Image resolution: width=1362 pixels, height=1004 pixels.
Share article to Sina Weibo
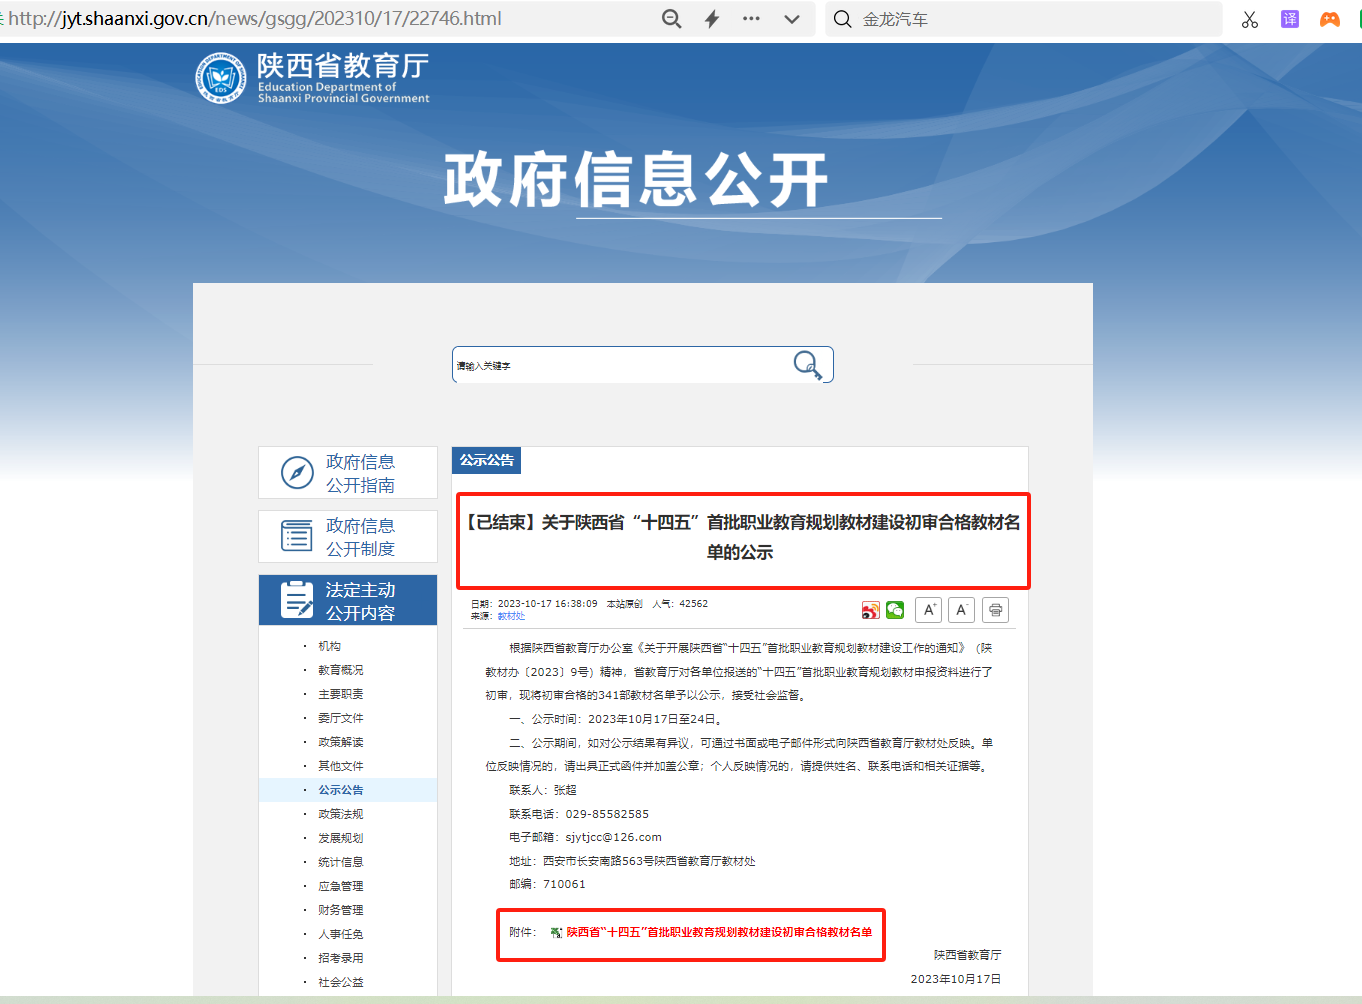pos(870,610)
